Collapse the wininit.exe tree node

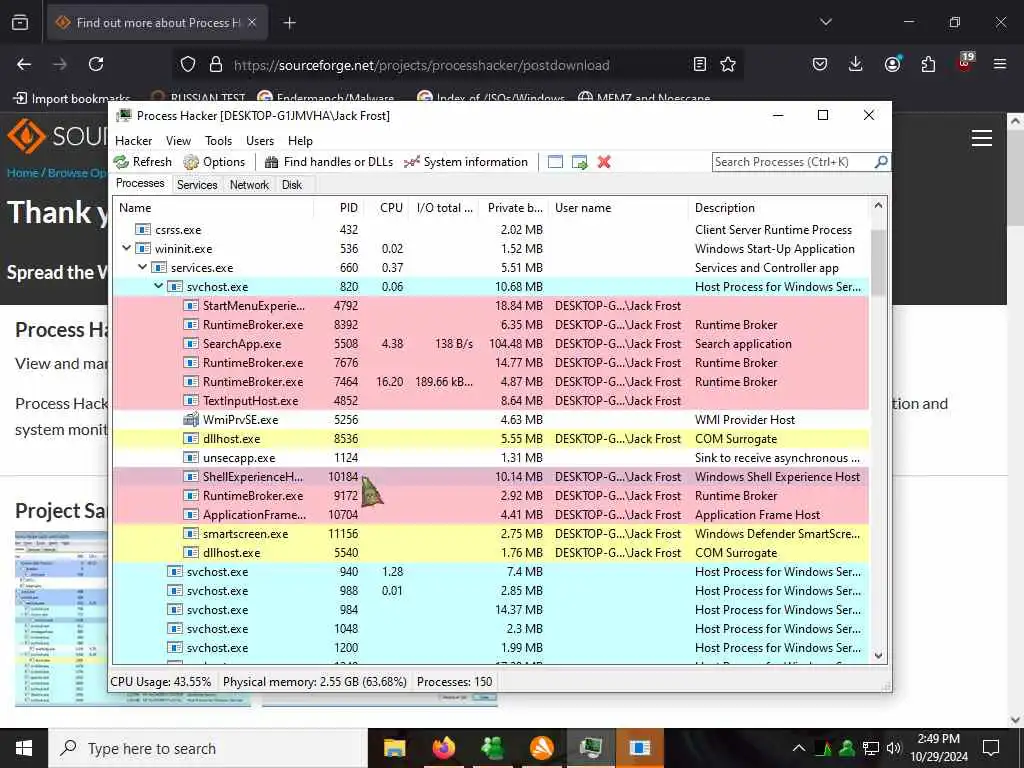click(127, 248)
